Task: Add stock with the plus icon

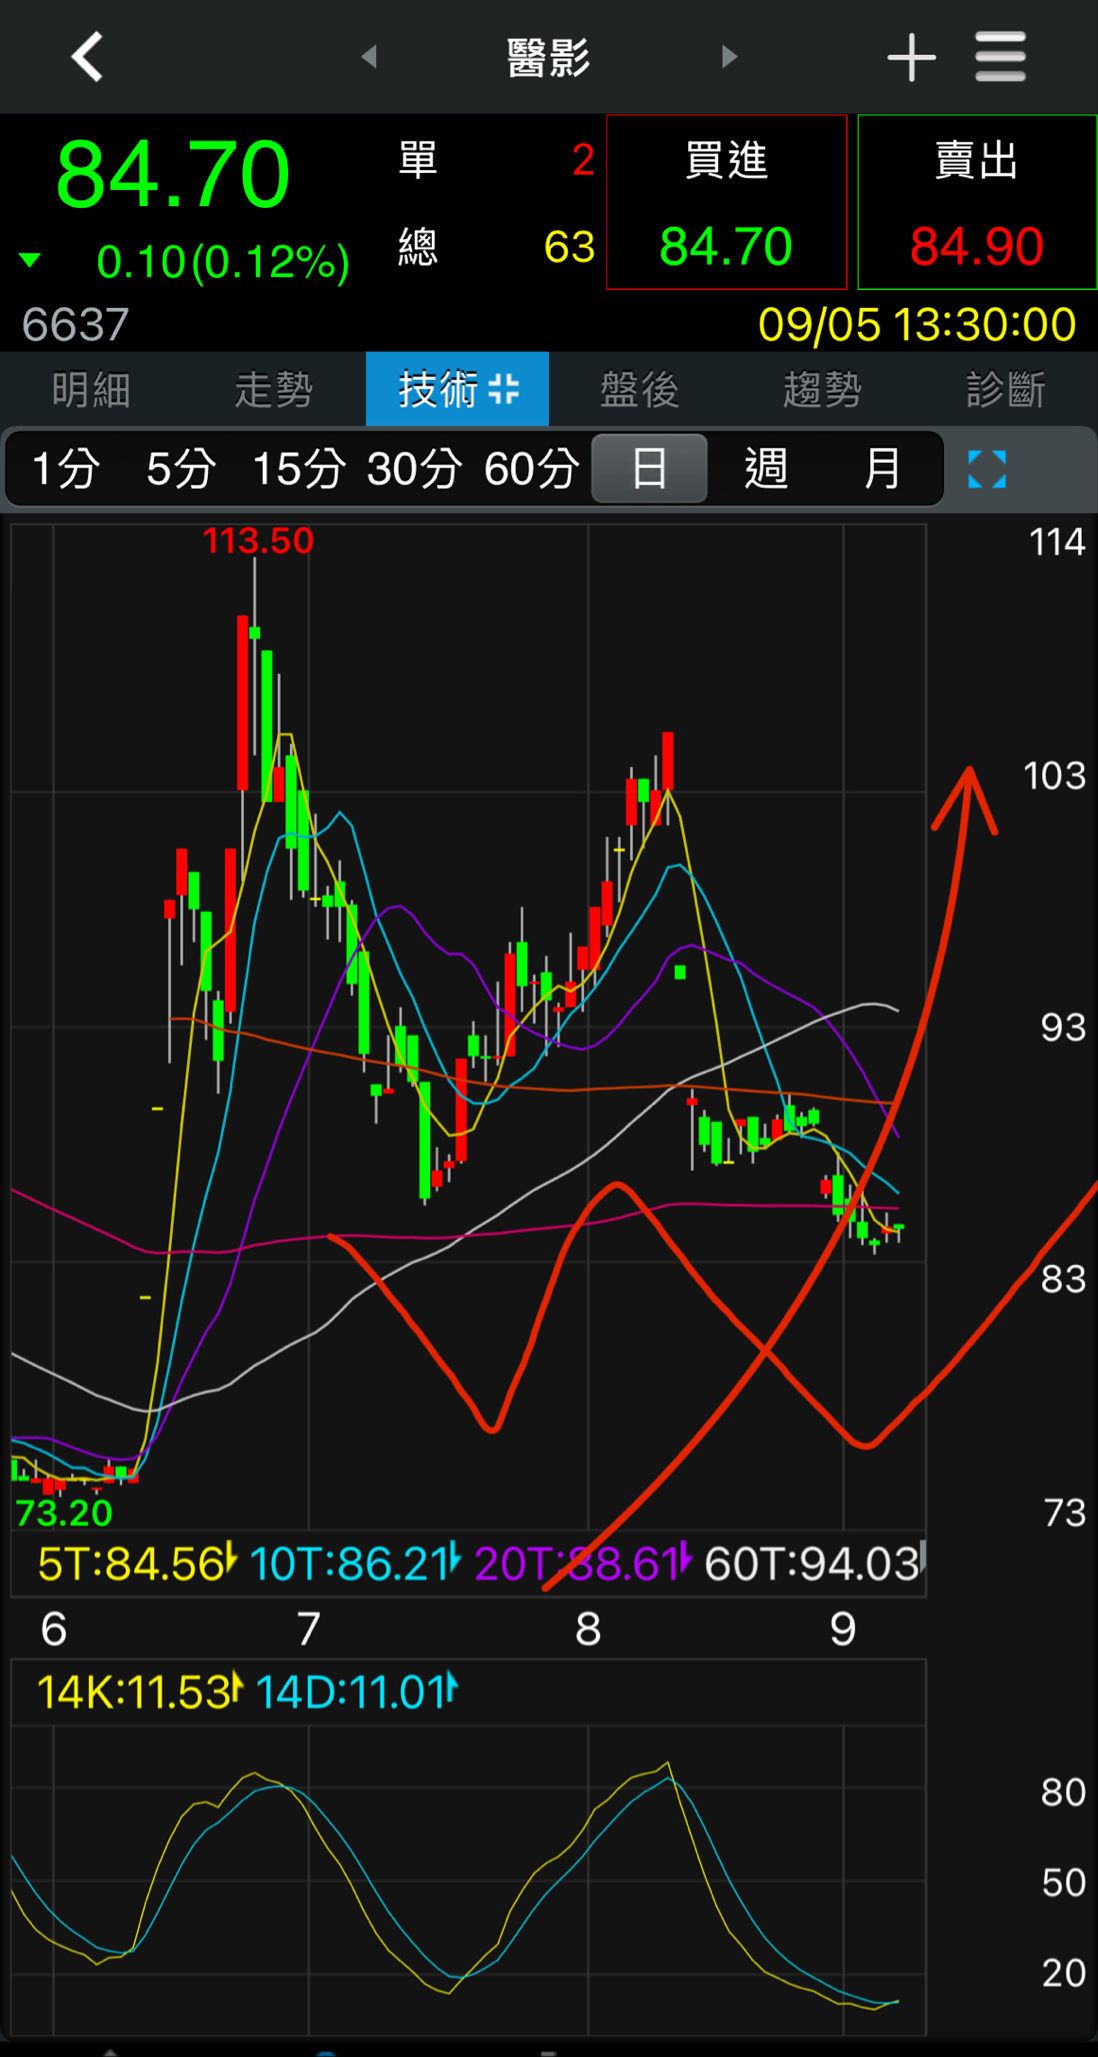Action: coord(911,57)
